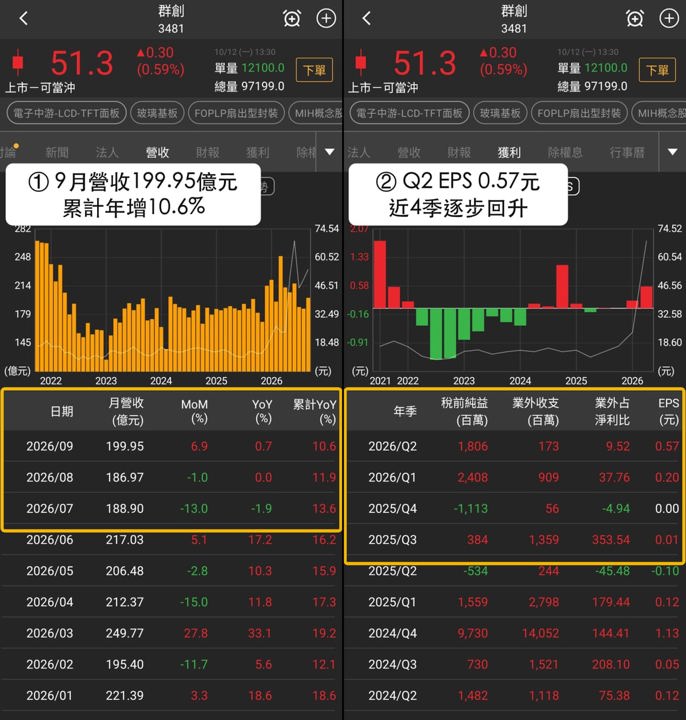This screenshot has height=720, width=686.
Task: Tap the candlestick icon in the right panel
Action: 361,62
